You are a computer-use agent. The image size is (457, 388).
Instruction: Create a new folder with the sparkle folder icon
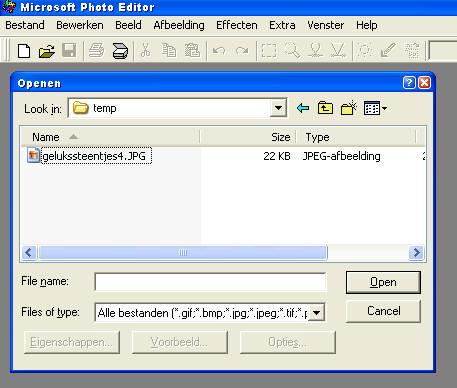click(x=349, y=108)
